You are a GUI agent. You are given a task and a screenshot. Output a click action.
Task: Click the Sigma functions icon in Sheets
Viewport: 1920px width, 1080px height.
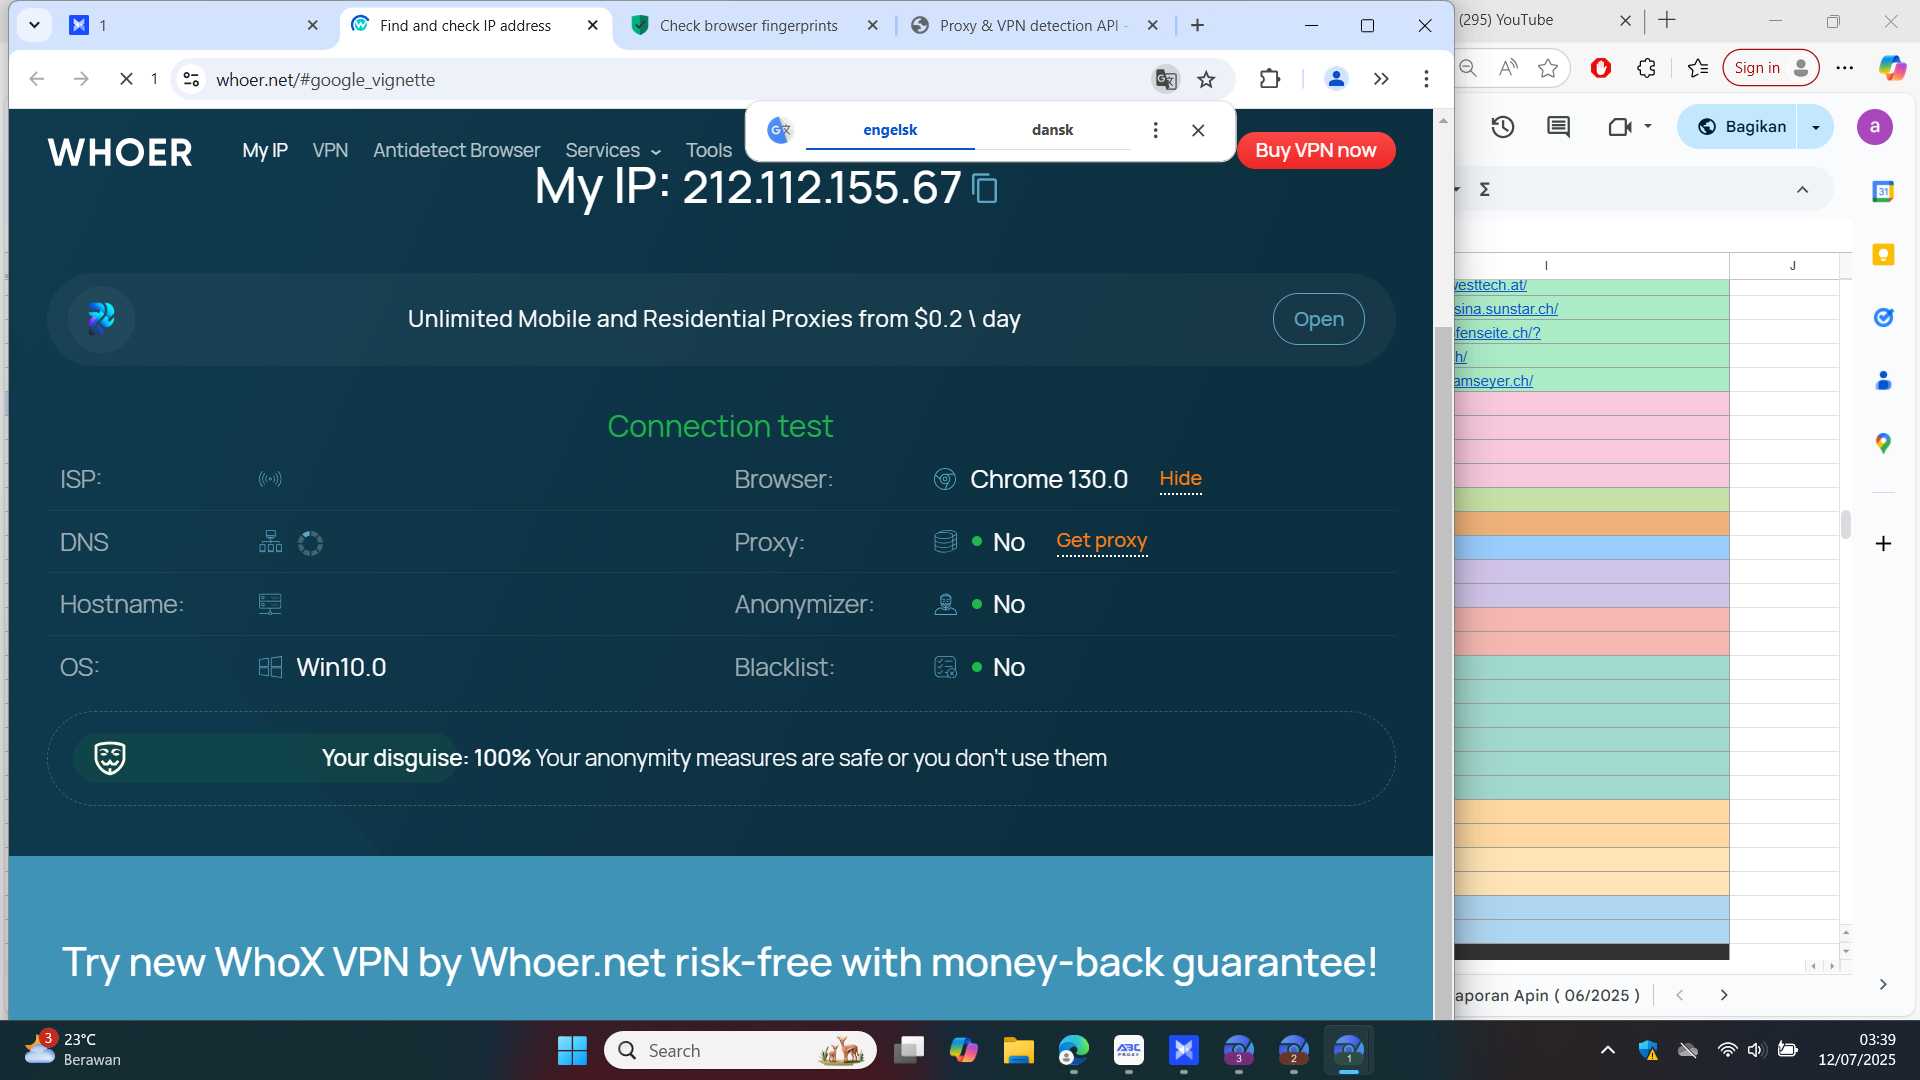click(x=1485, y=189)
